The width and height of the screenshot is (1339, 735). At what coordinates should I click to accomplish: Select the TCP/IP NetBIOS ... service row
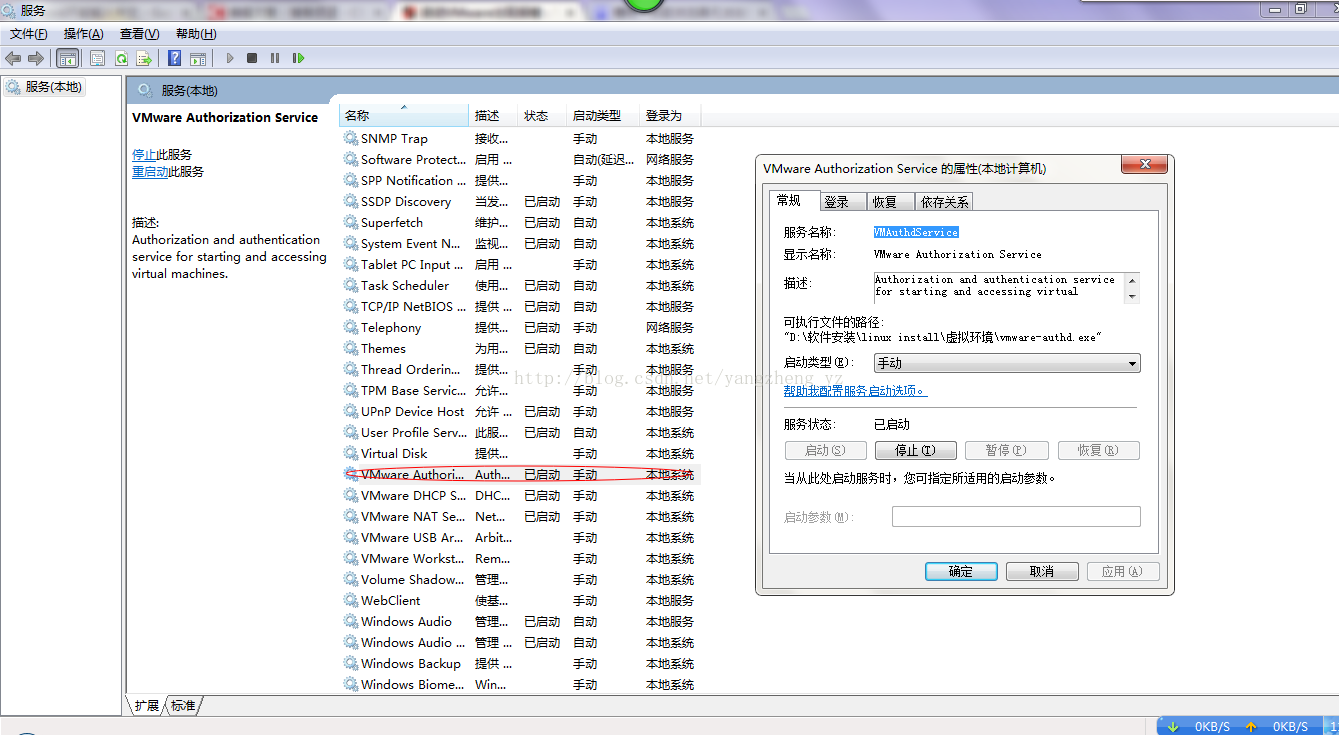tap(520, 306)
